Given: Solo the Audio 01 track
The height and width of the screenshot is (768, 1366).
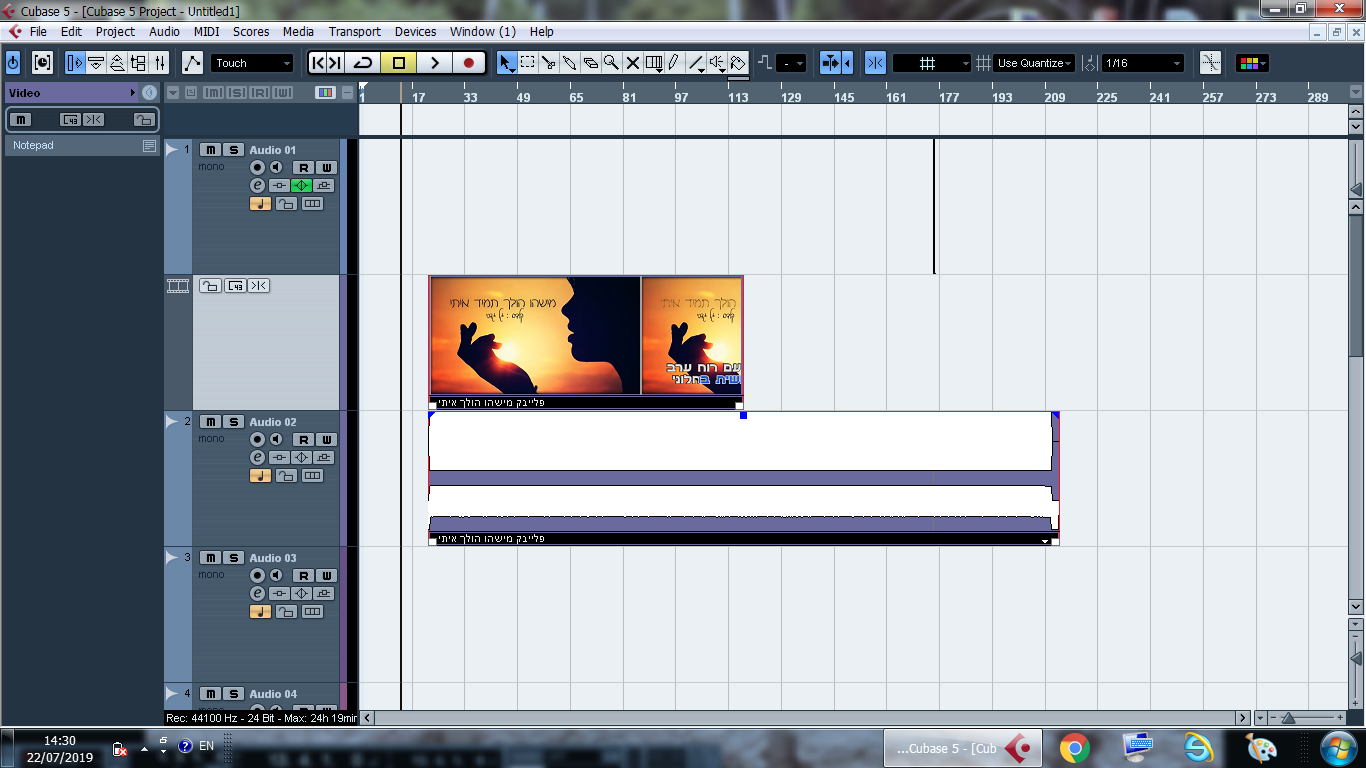Looking at the screenshot, I should [233, 150].
